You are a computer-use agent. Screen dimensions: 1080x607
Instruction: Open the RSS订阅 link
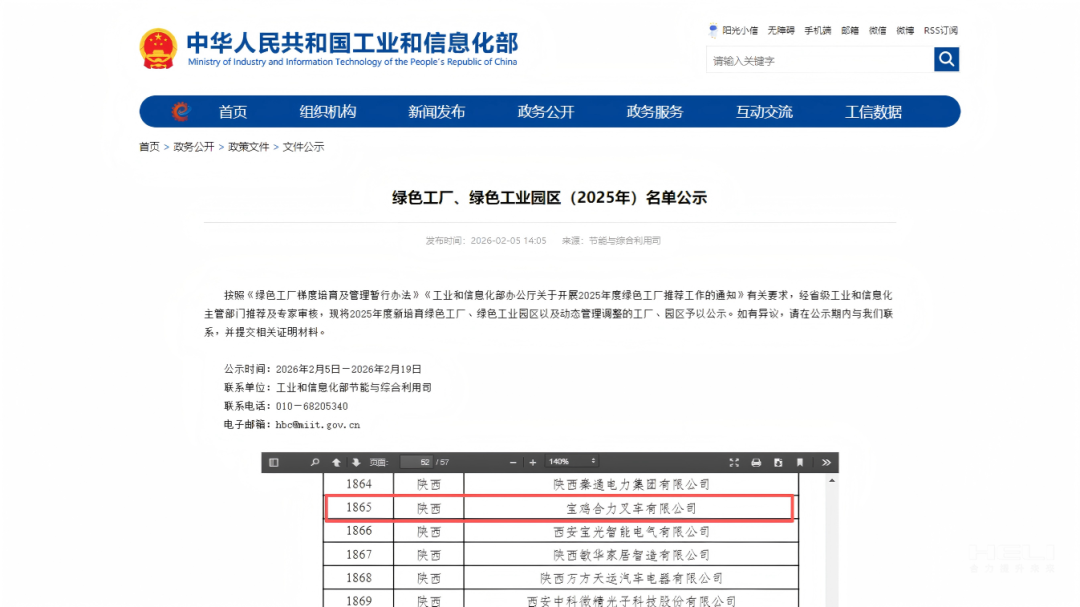[940, 31]
